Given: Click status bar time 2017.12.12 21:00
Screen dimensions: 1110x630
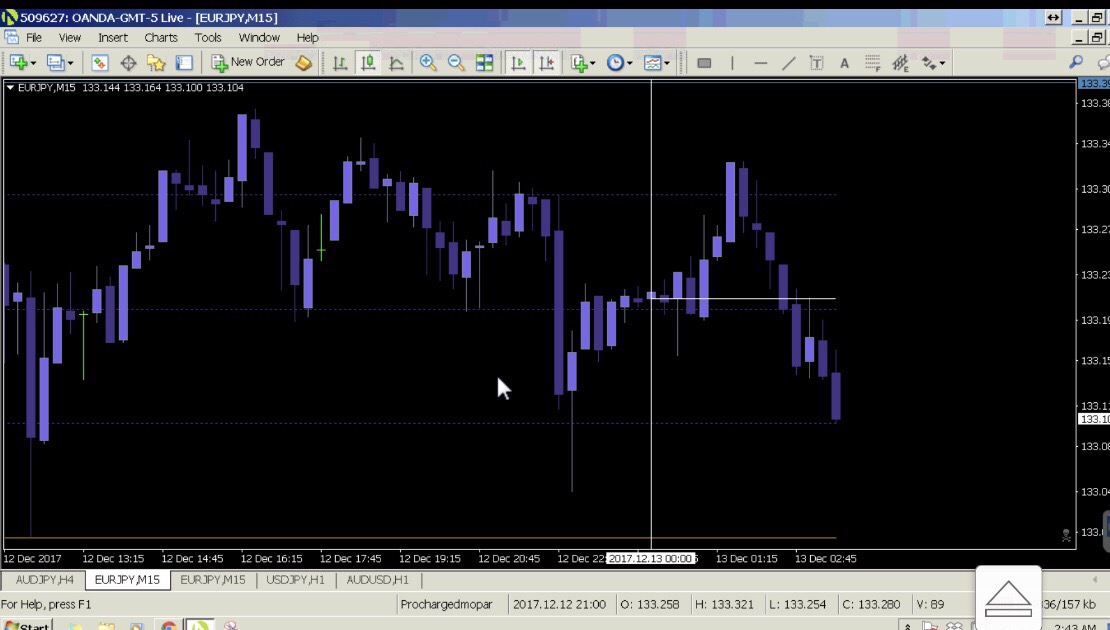Looking at the screenshot, I should (559, 605).
